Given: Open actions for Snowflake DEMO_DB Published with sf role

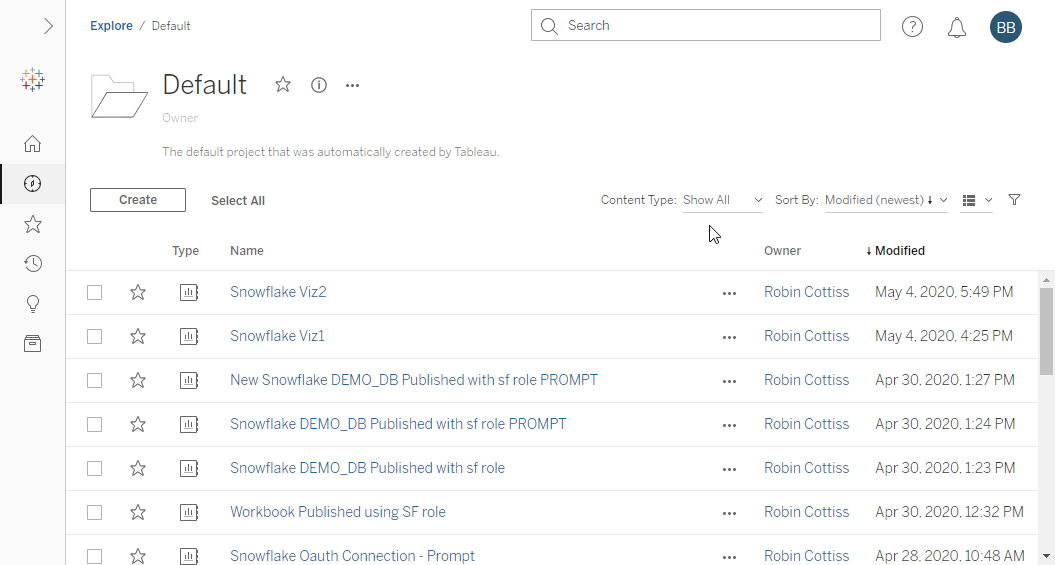Looking at the screenshot, I should [729, 469].
